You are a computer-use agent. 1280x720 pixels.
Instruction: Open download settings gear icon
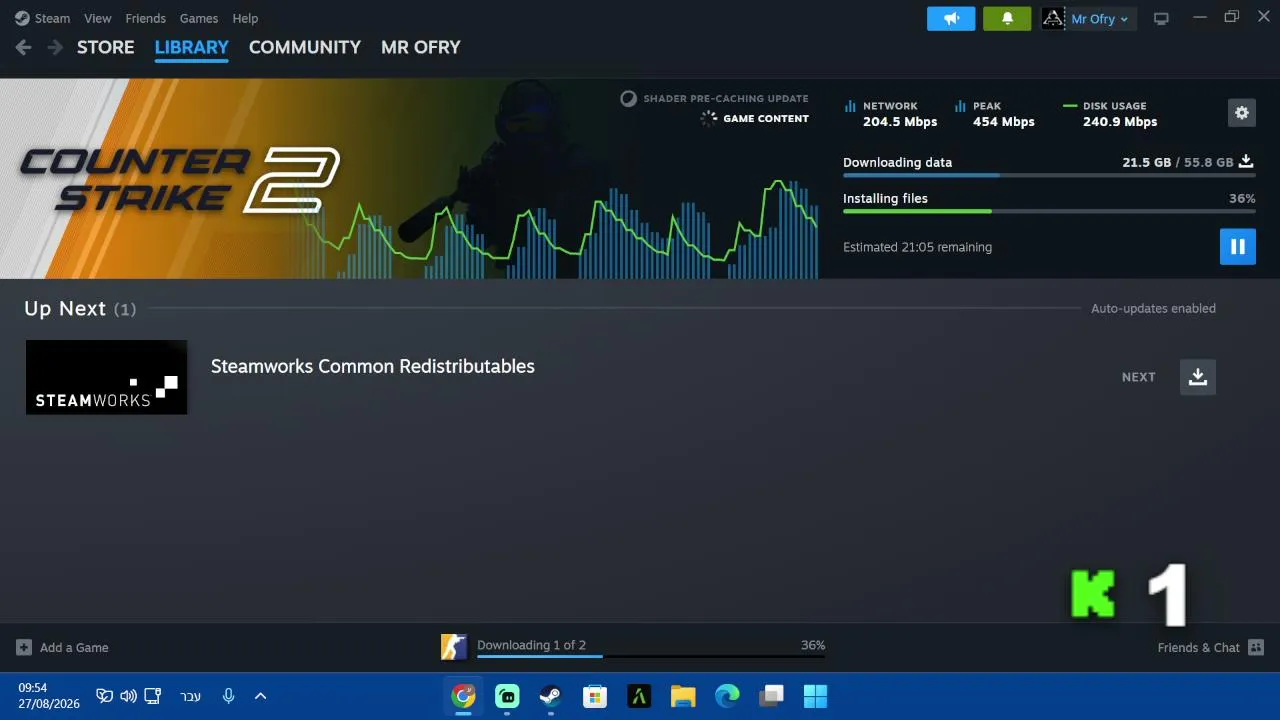pos(1242,113)
